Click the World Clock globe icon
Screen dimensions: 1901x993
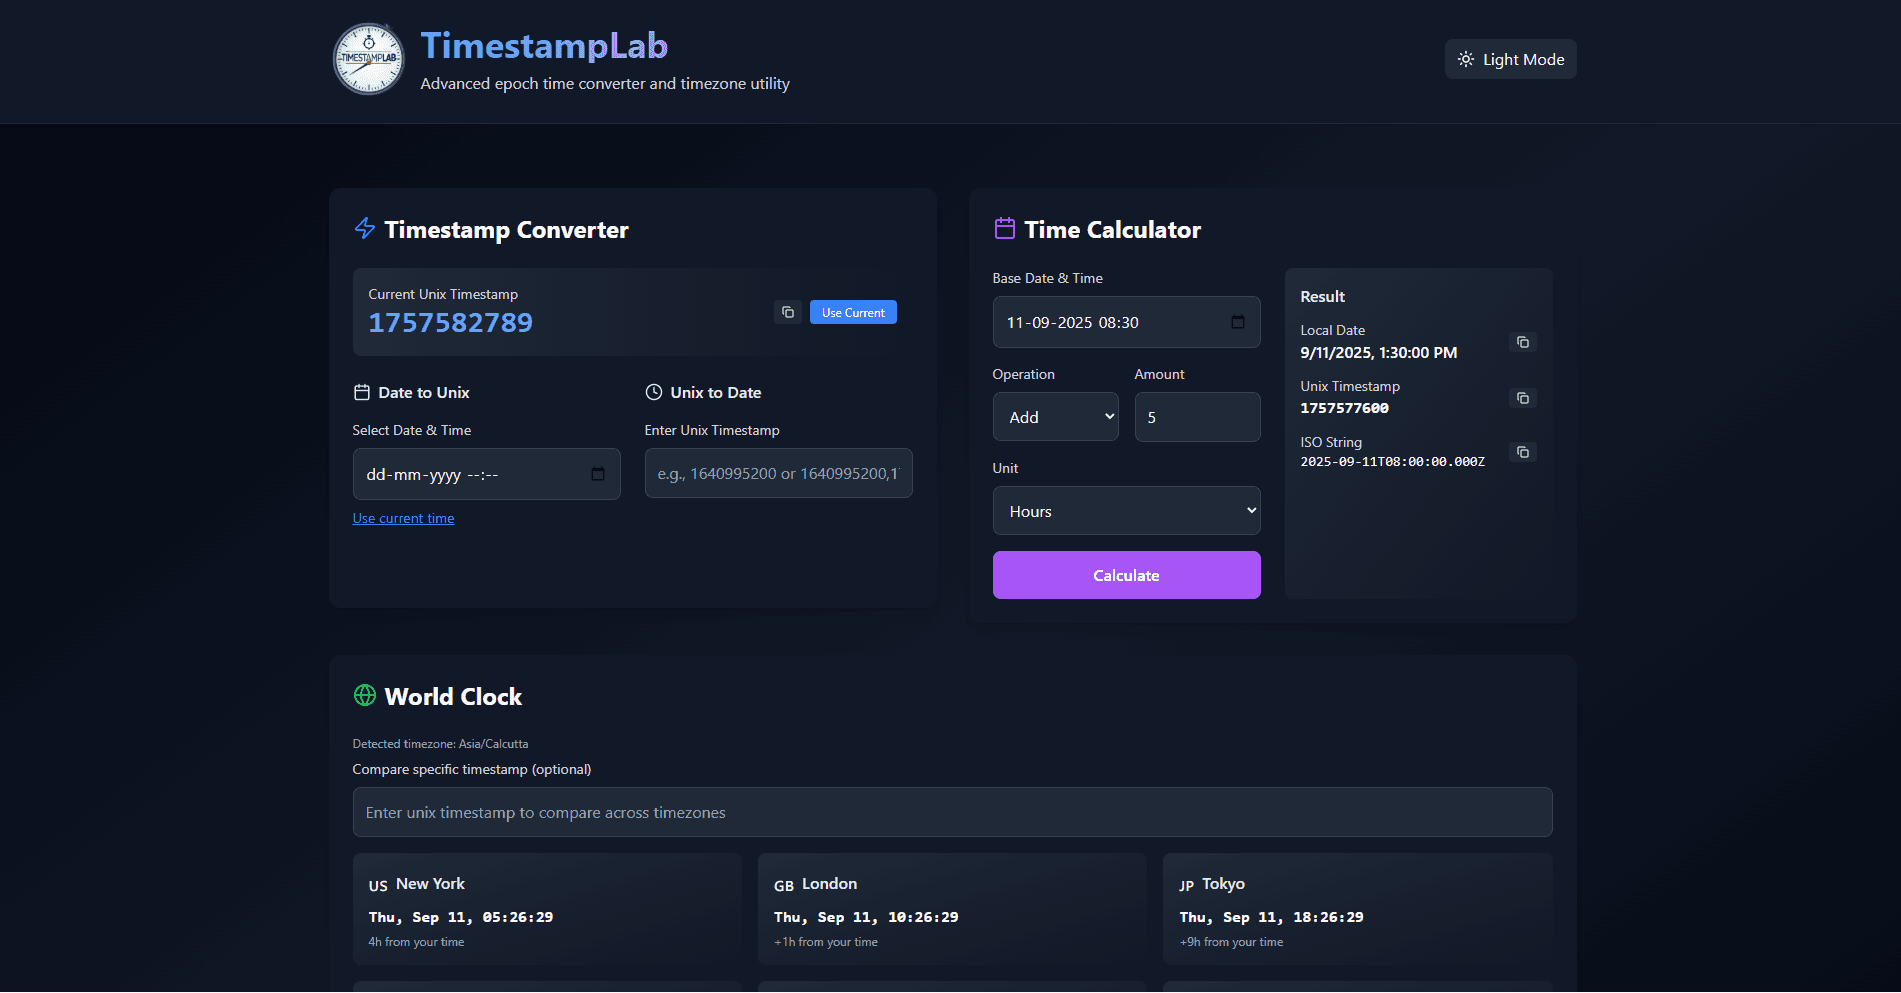point(364,695)
